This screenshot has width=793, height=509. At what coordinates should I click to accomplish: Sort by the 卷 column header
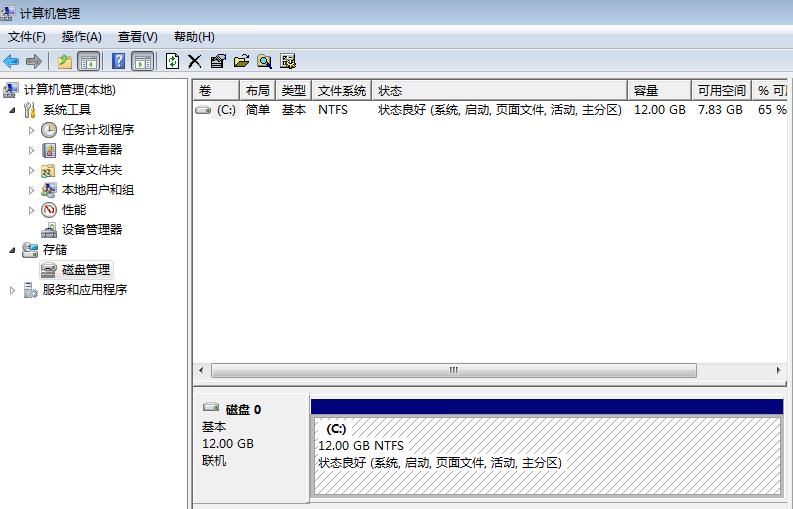[216, 91]
